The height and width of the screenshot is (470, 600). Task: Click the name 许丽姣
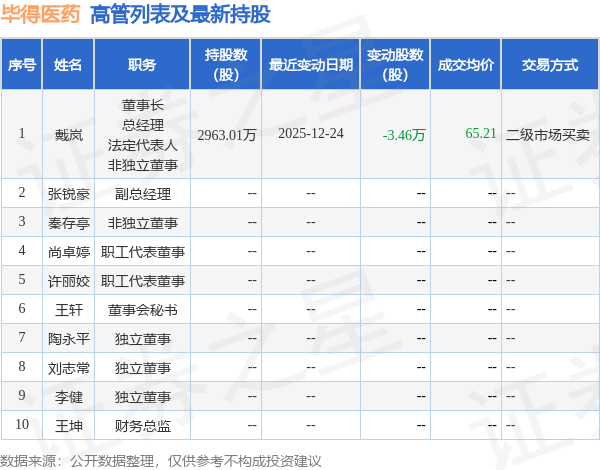pos(68,281)
